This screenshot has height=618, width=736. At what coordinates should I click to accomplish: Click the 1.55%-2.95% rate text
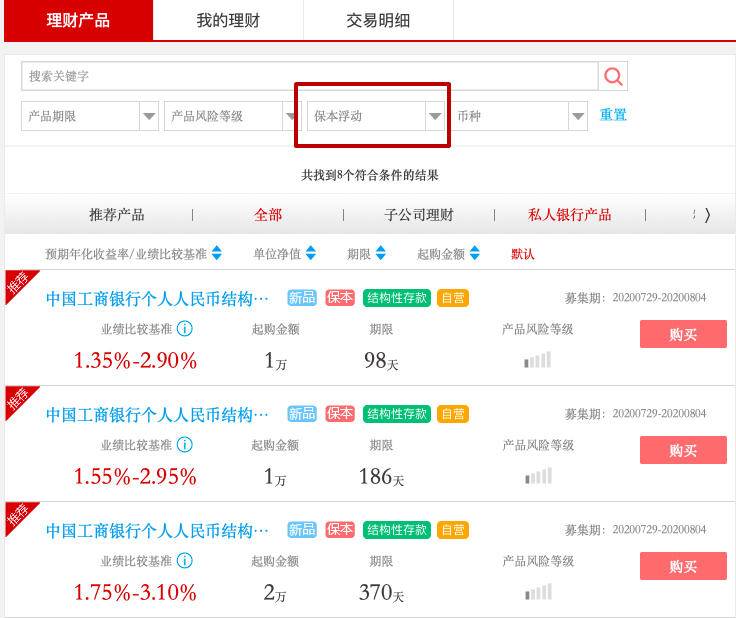[135, 476]
